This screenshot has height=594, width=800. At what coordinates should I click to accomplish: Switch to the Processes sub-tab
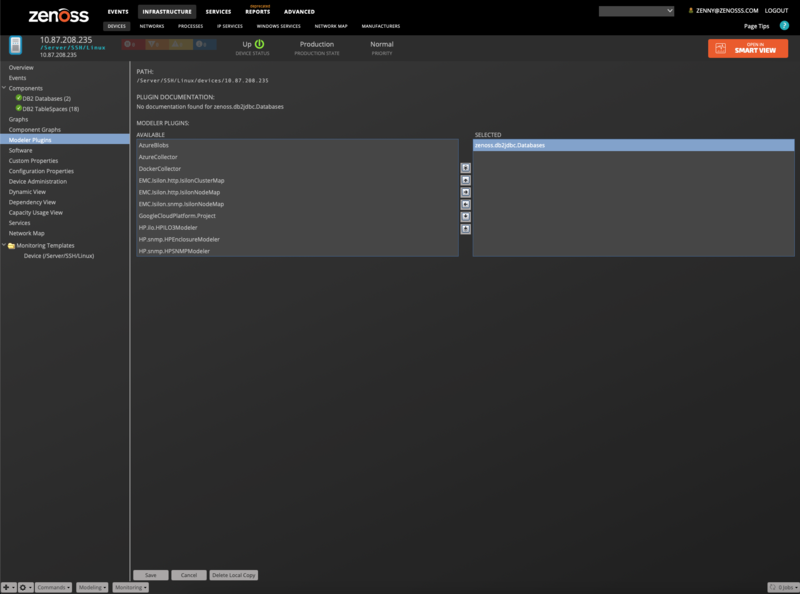pos(190,26)
